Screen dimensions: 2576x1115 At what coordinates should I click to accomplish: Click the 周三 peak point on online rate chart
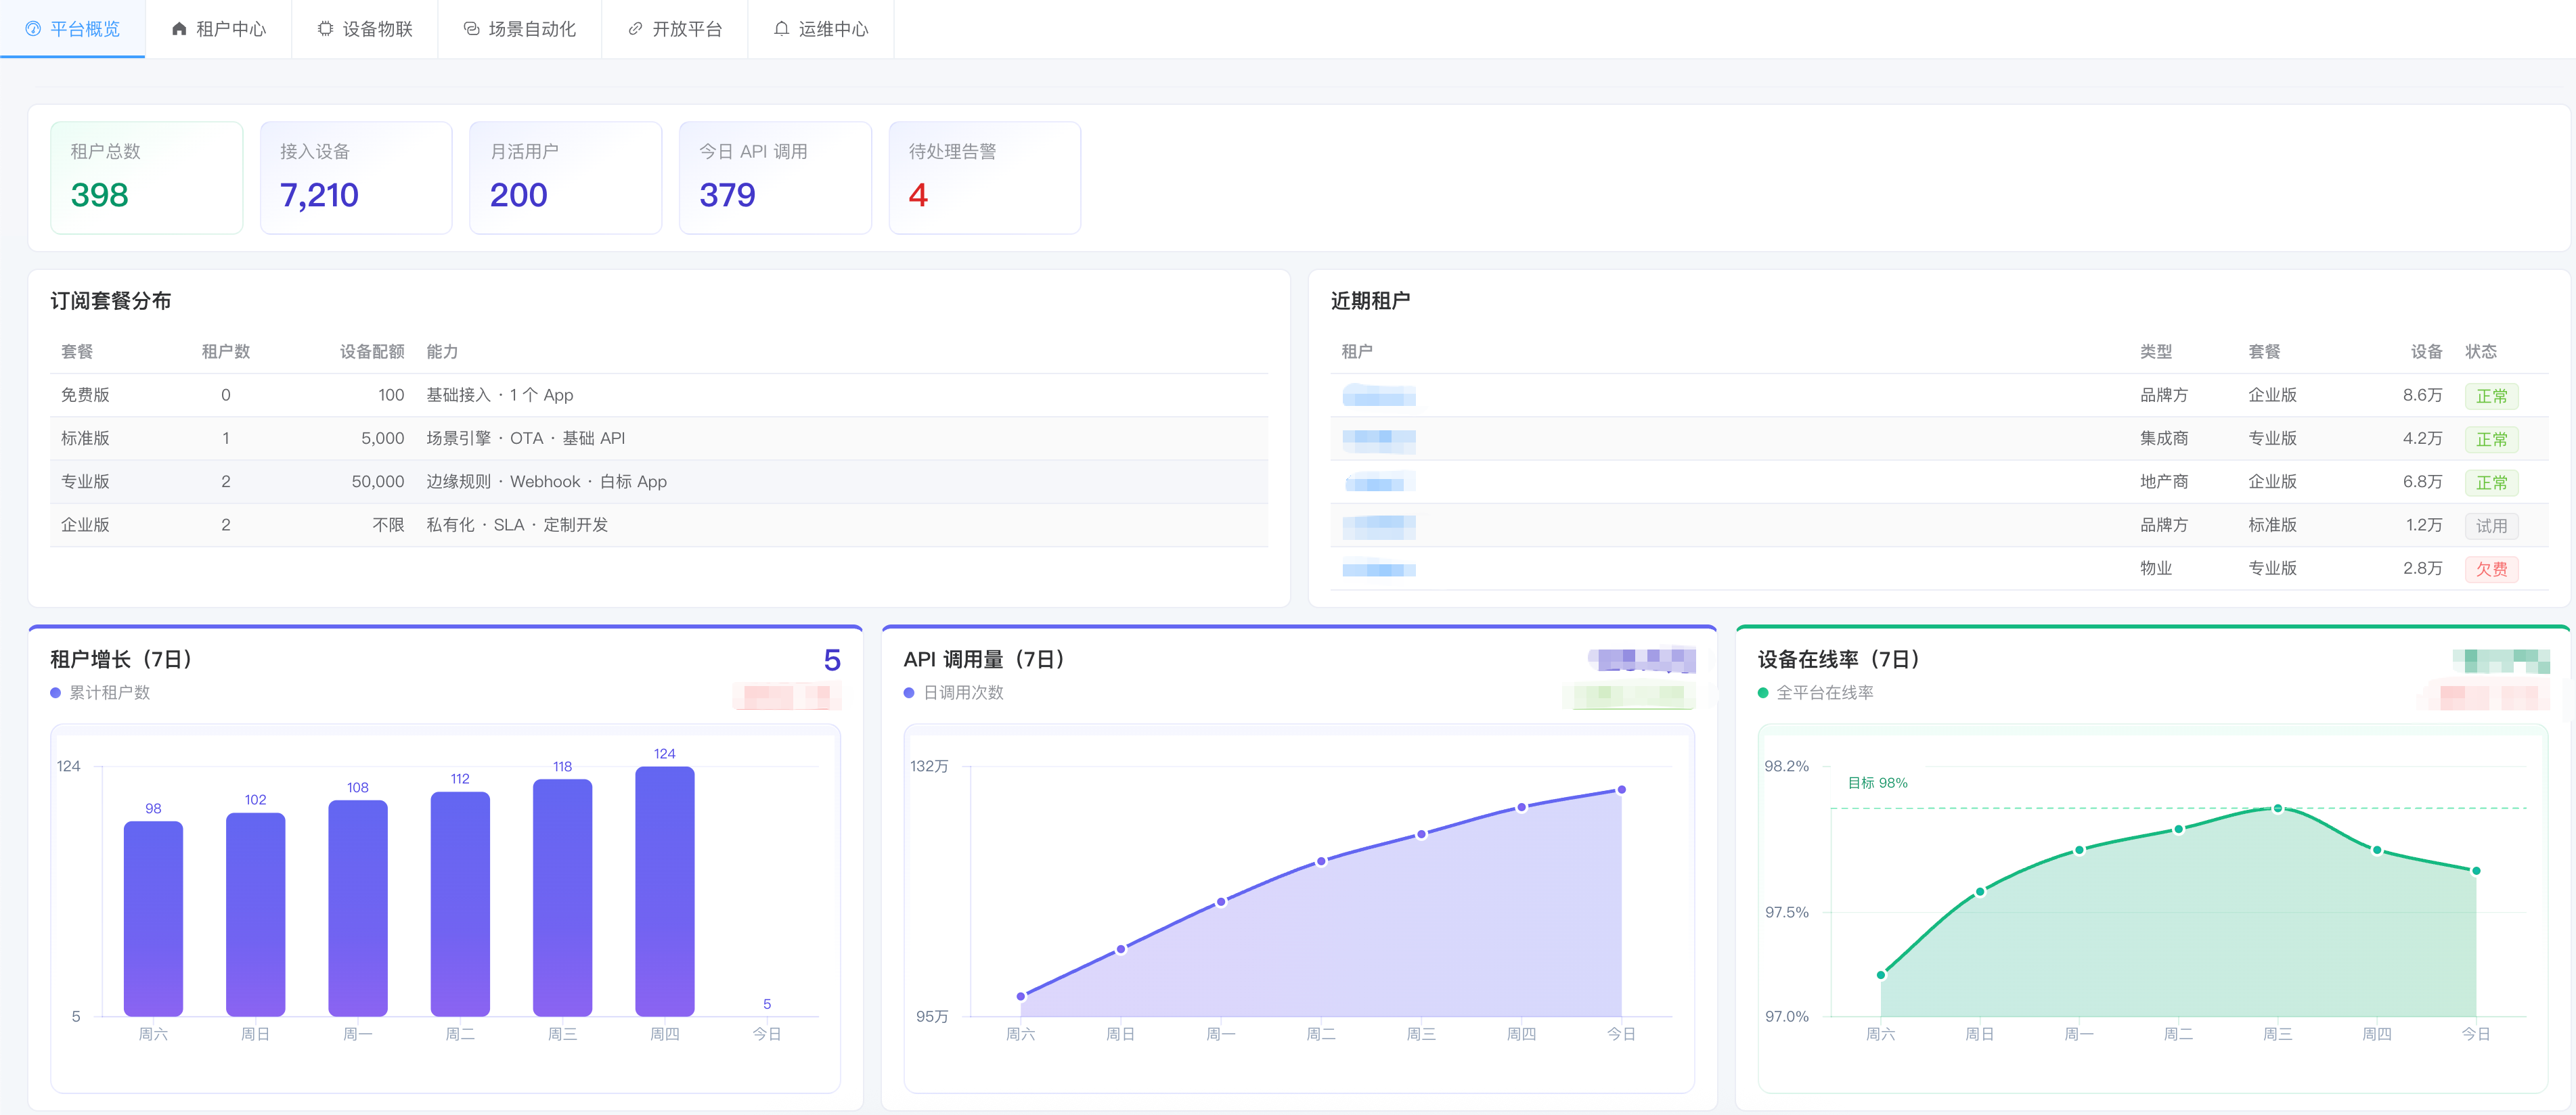(x=2278, y=808)
